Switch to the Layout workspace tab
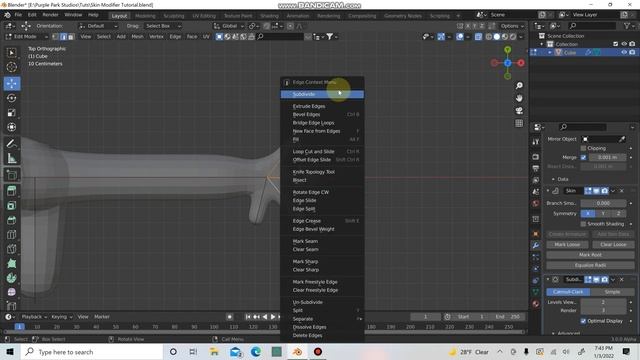The height and width of the screenshot is (360, 640). 119,16
